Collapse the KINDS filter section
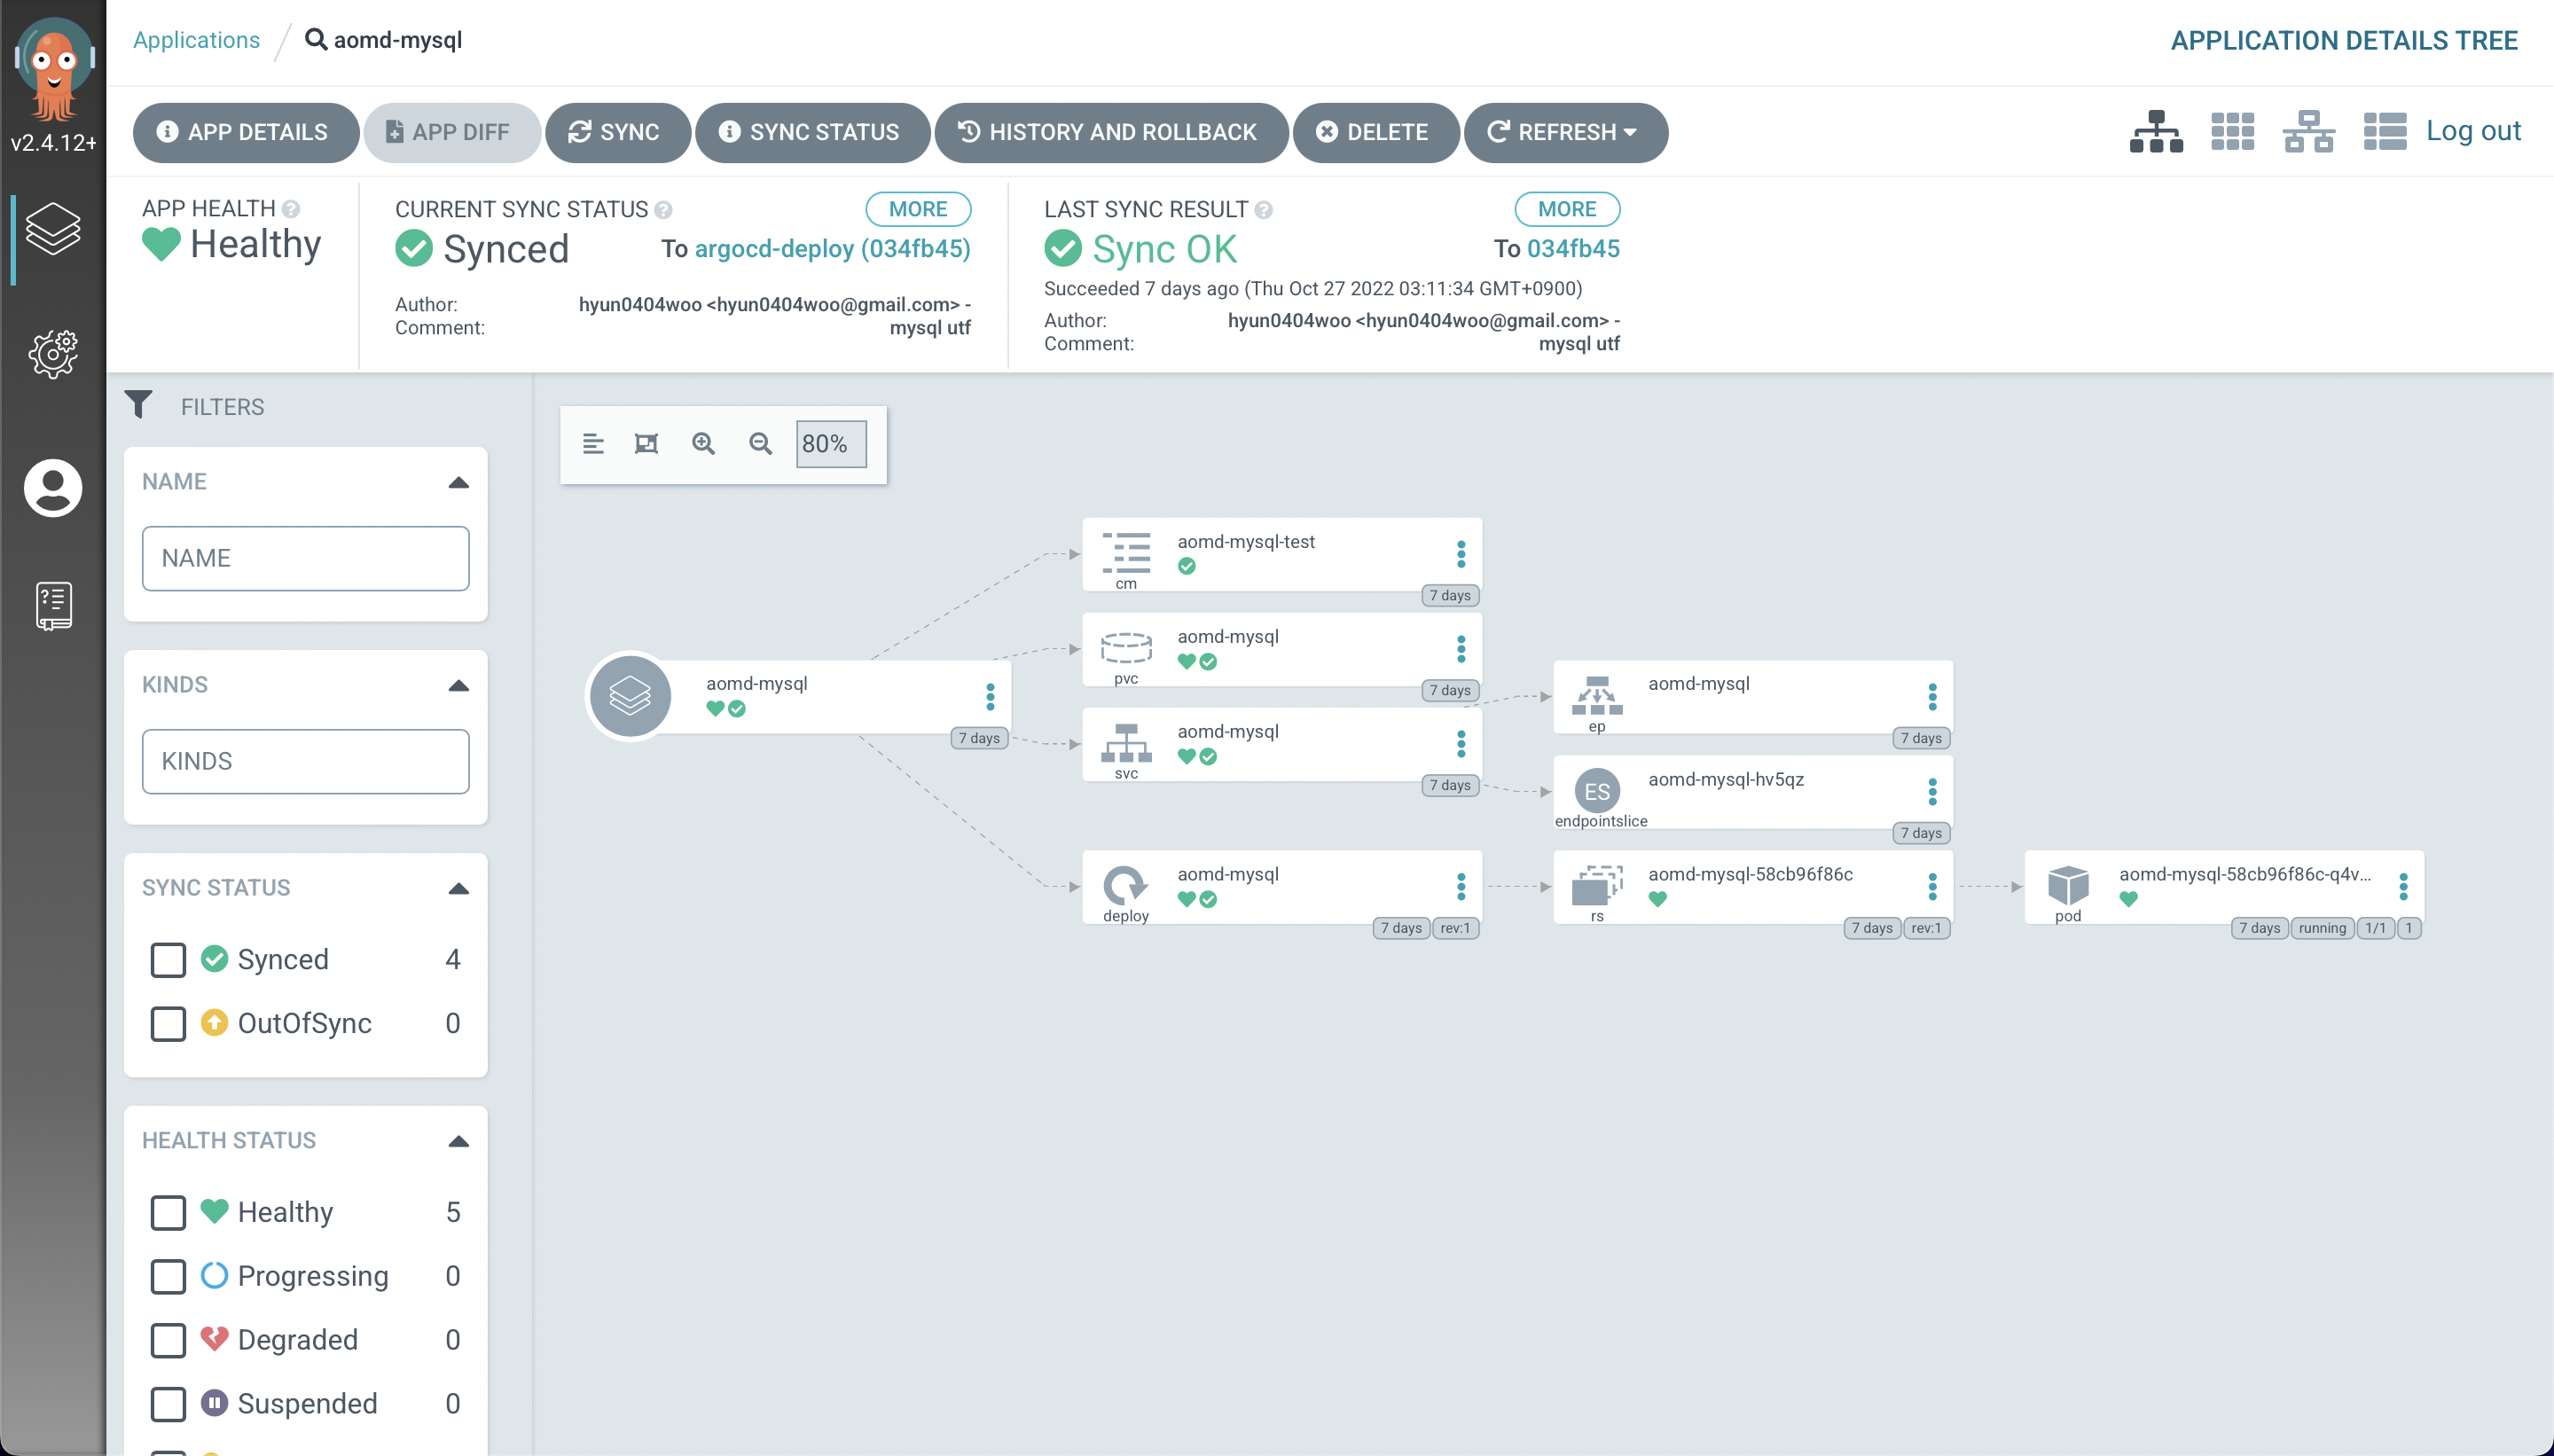This screenshot has height=1456, width=2554. point(458,685)
